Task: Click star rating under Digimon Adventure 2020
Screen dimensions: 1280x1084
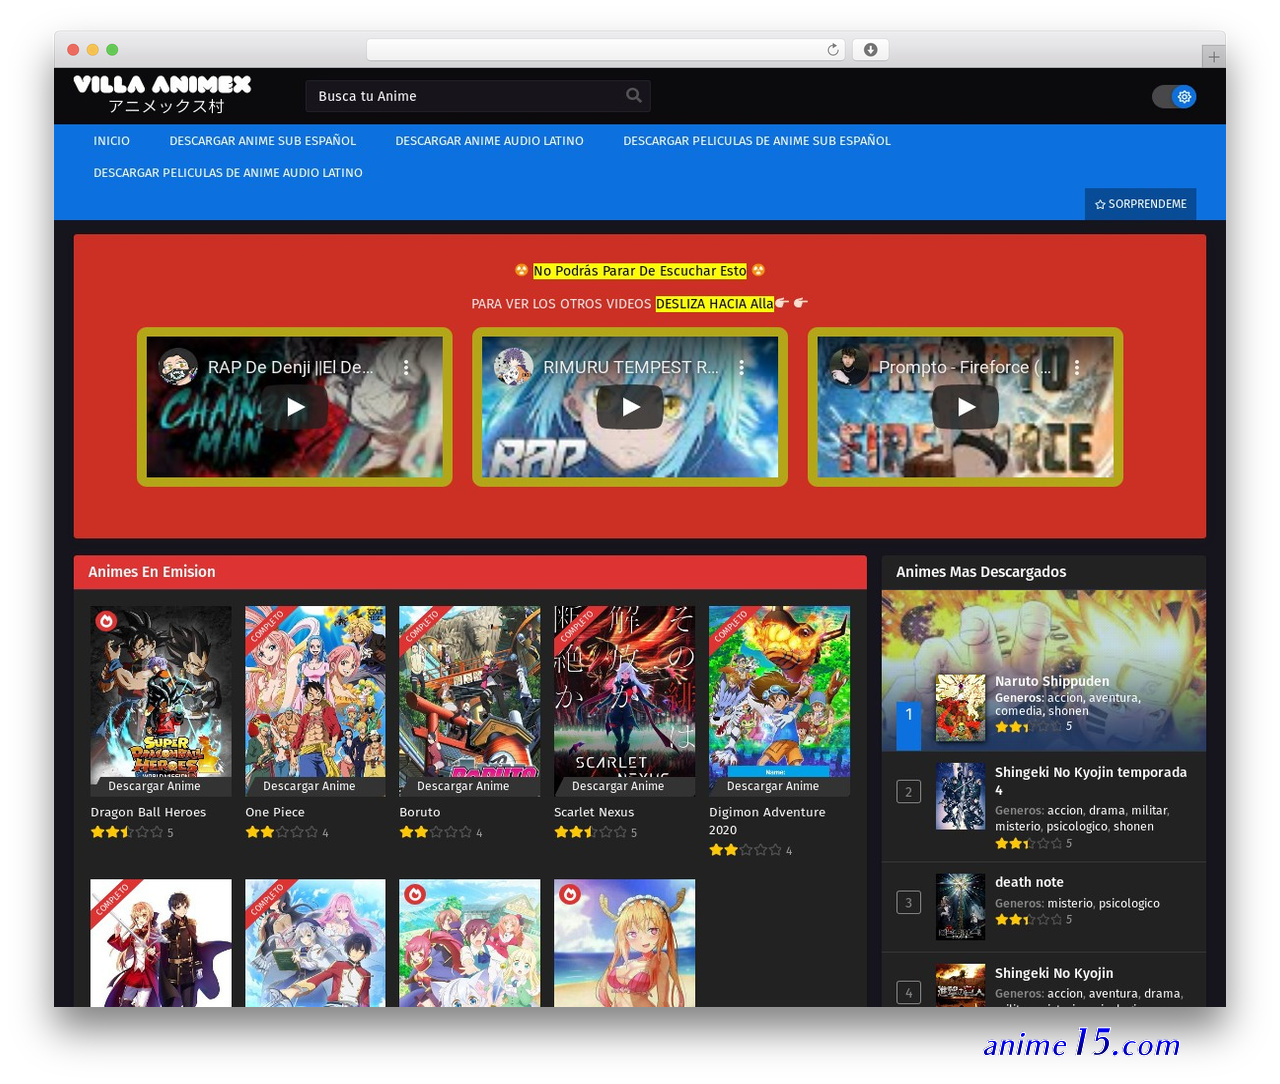Action: (746, 850)
